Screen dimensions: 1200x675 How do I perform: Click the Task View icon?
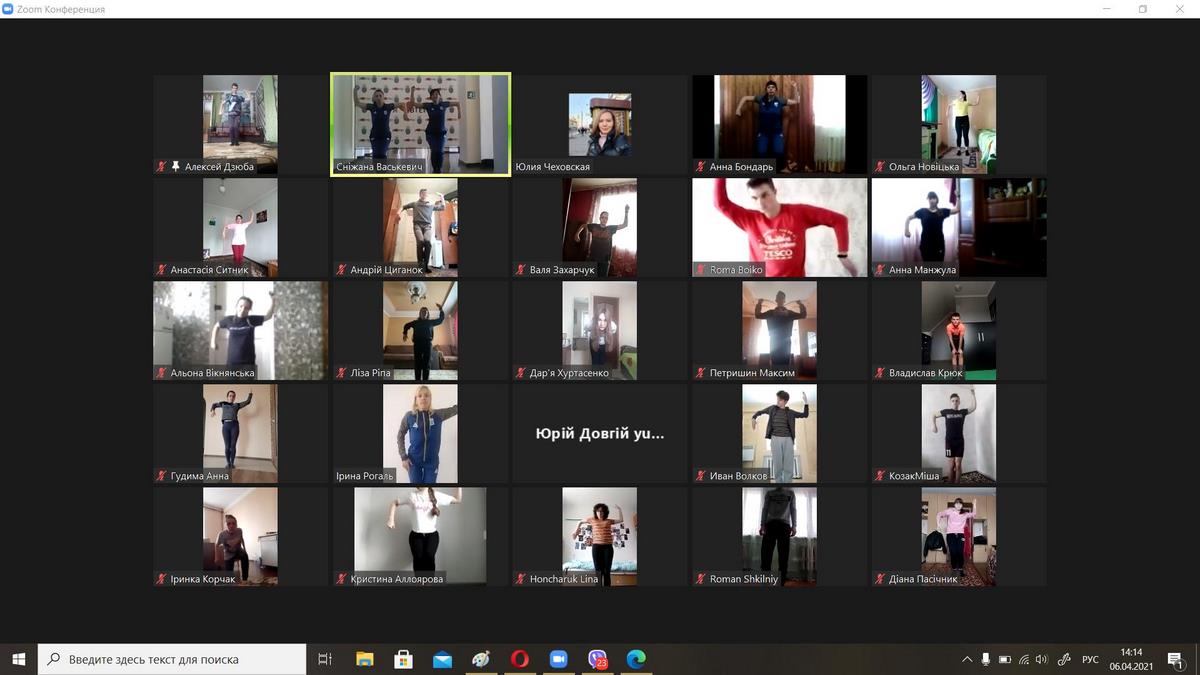pos(325,659)
